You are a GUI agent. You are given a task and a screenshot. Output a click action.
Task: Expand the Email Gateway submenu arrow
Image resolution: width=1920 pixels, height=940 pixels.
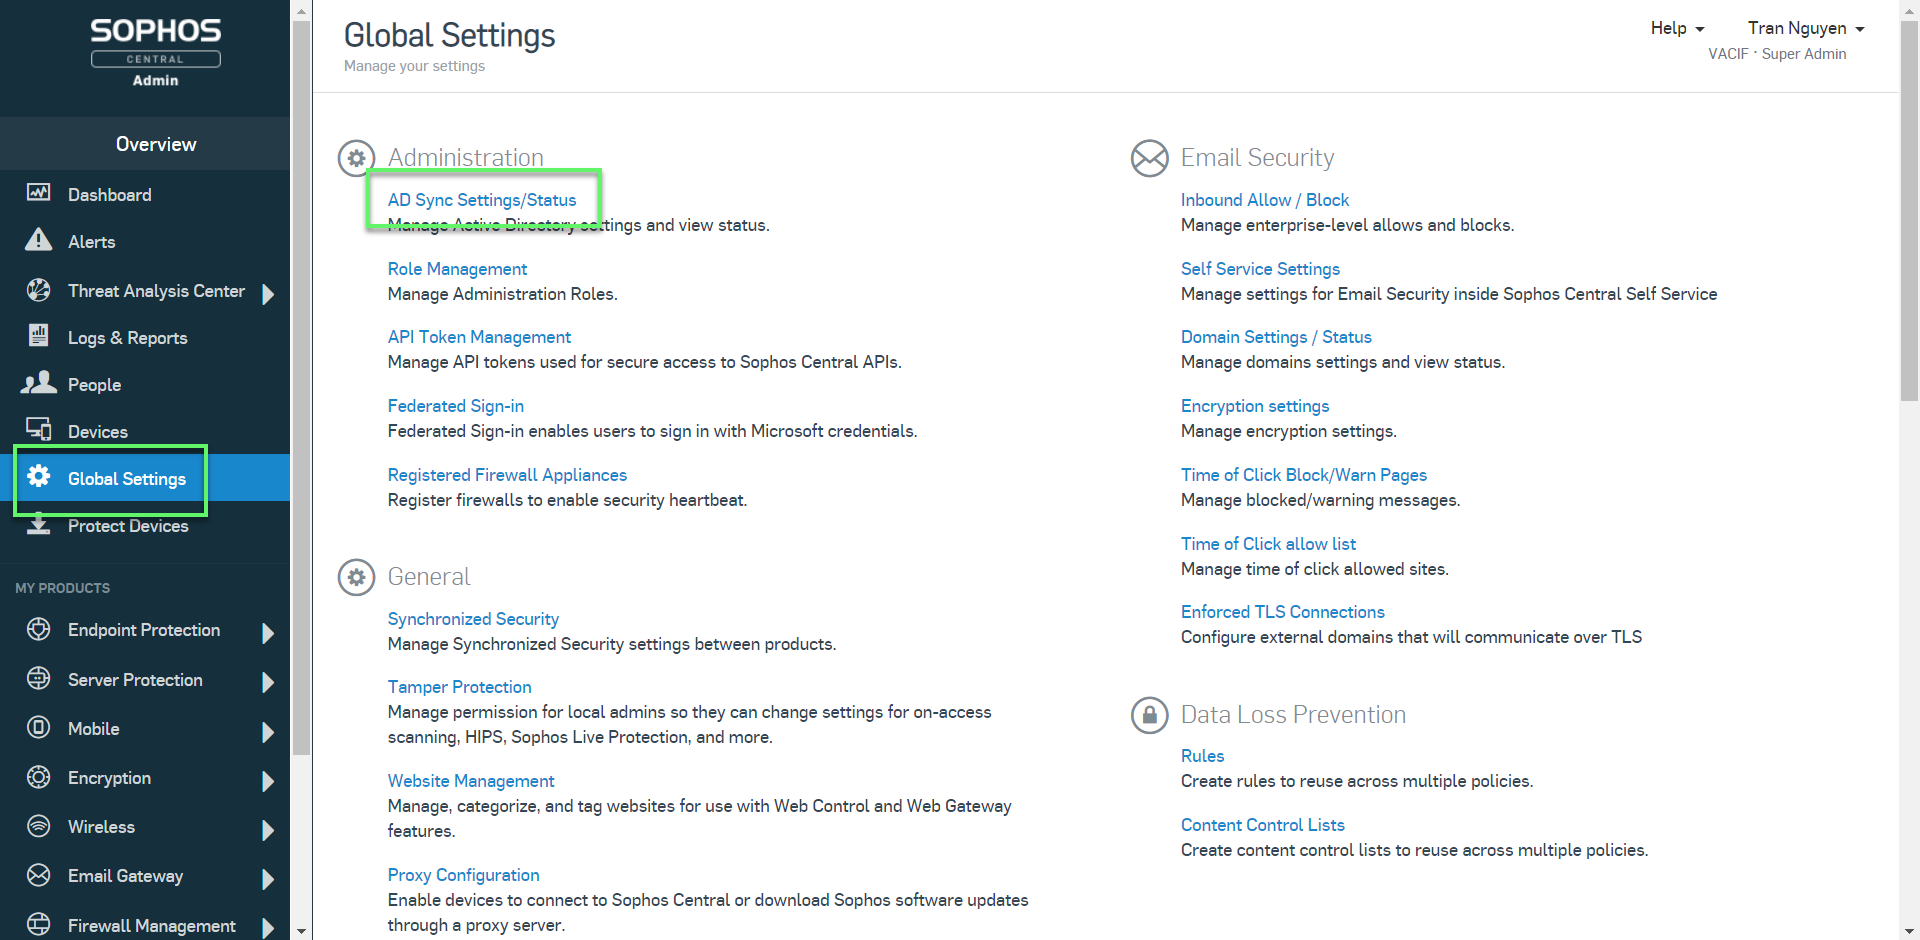click(268, 878)
